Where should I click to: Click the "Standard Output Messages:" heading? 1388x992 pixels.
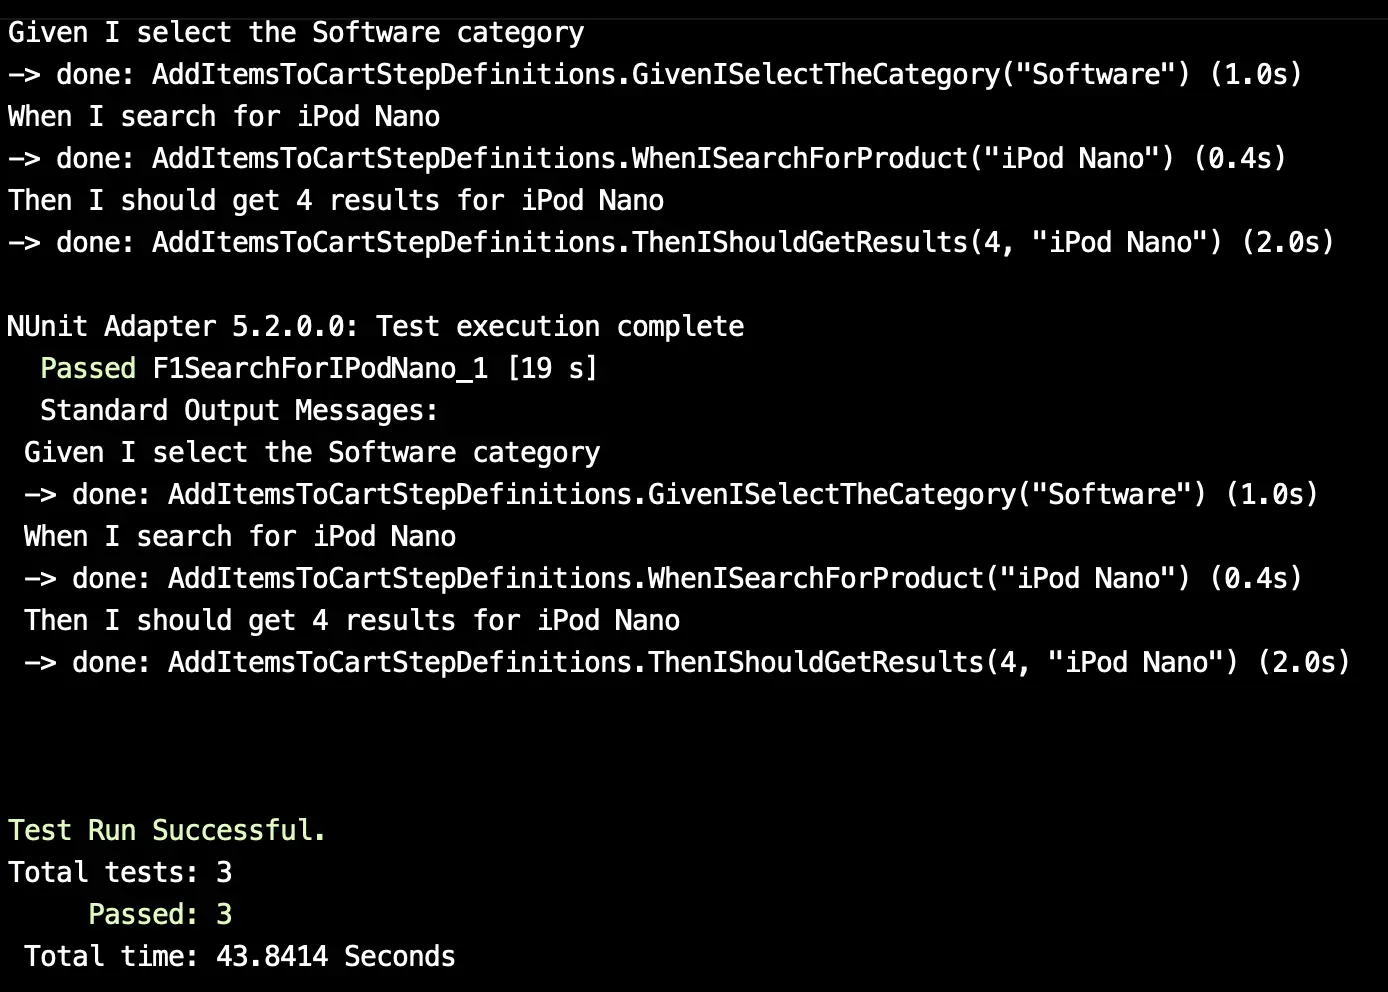[239, 410]
